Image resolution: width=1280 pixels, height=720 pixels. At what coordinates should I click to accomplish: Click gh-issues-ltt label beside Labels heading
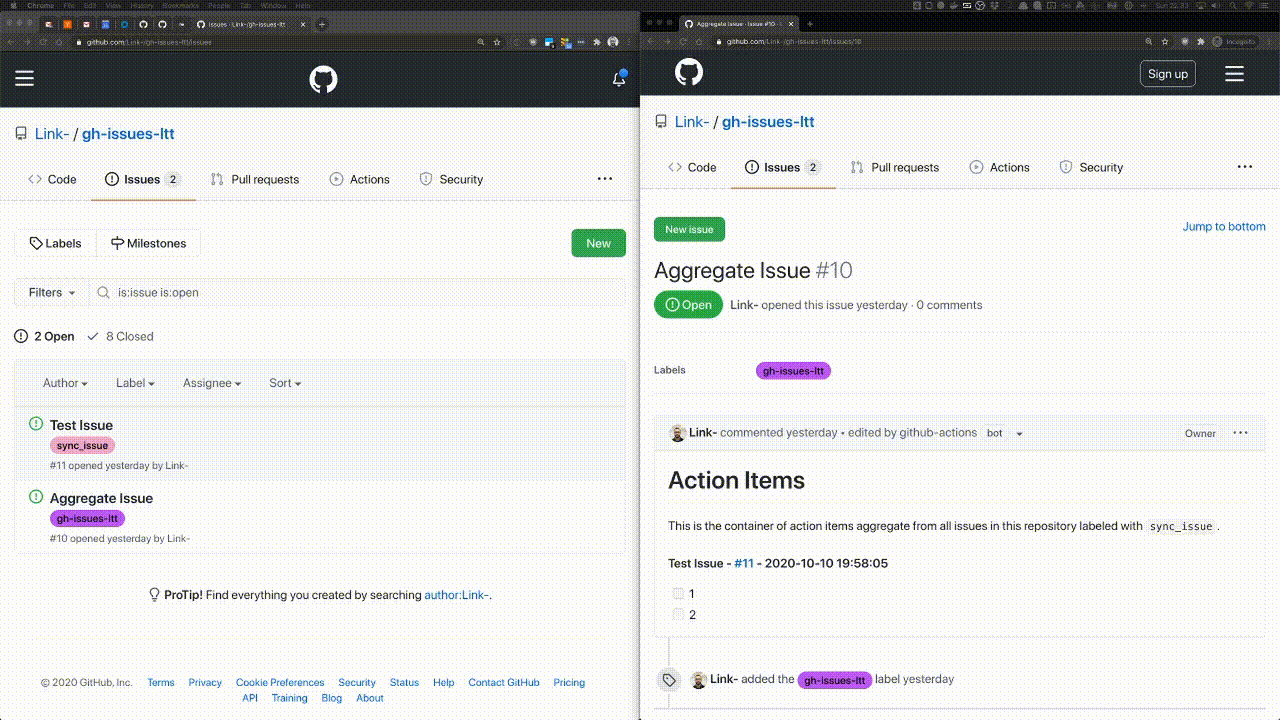[x=793, y=371]
